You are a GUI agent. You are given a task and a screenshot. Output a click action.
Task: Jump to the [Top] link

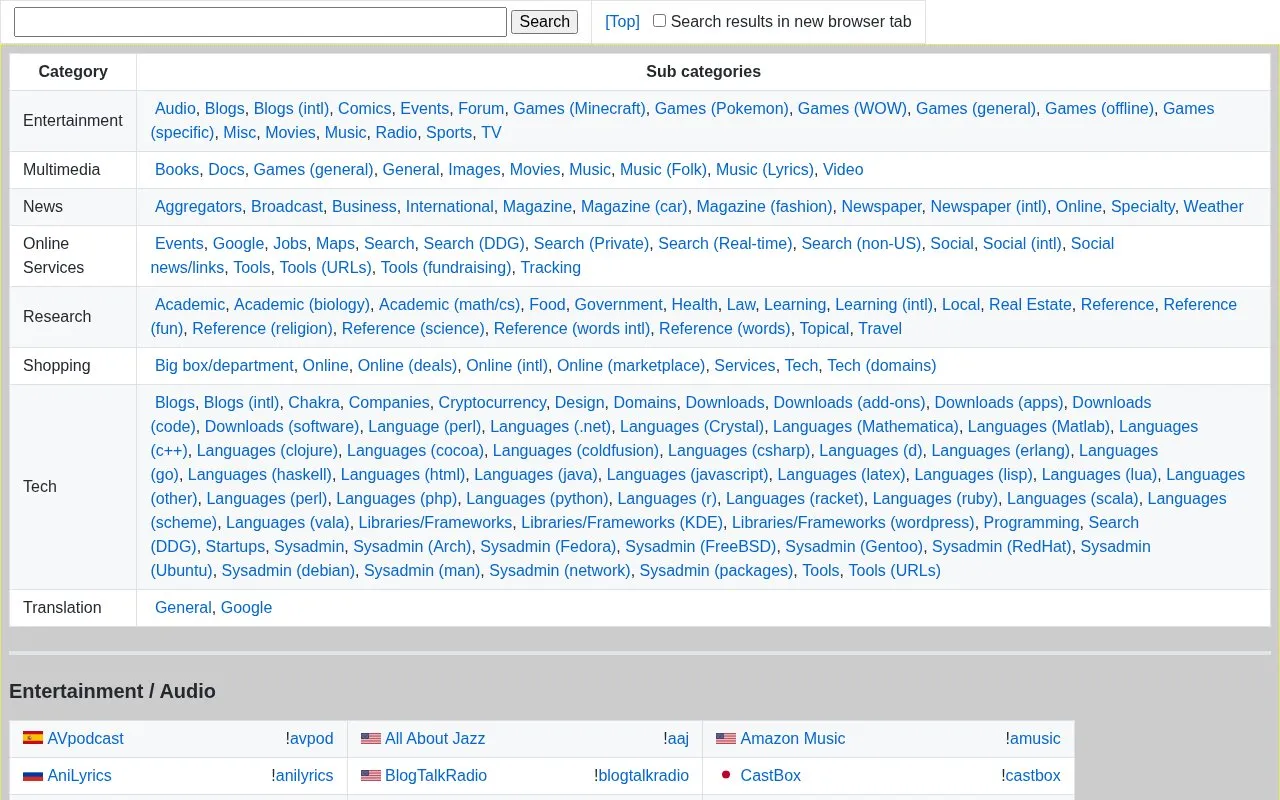622,22
